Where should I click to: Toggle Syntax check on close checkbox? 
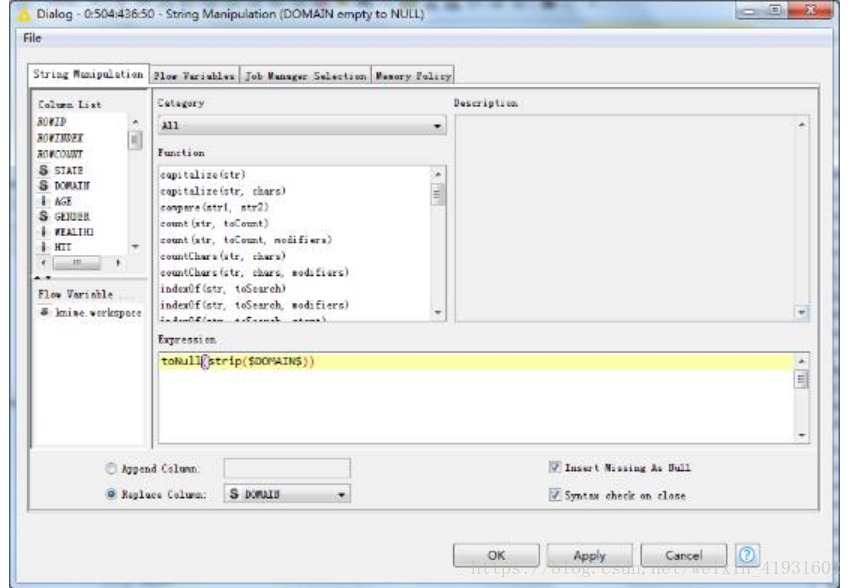tap(555, 495)
